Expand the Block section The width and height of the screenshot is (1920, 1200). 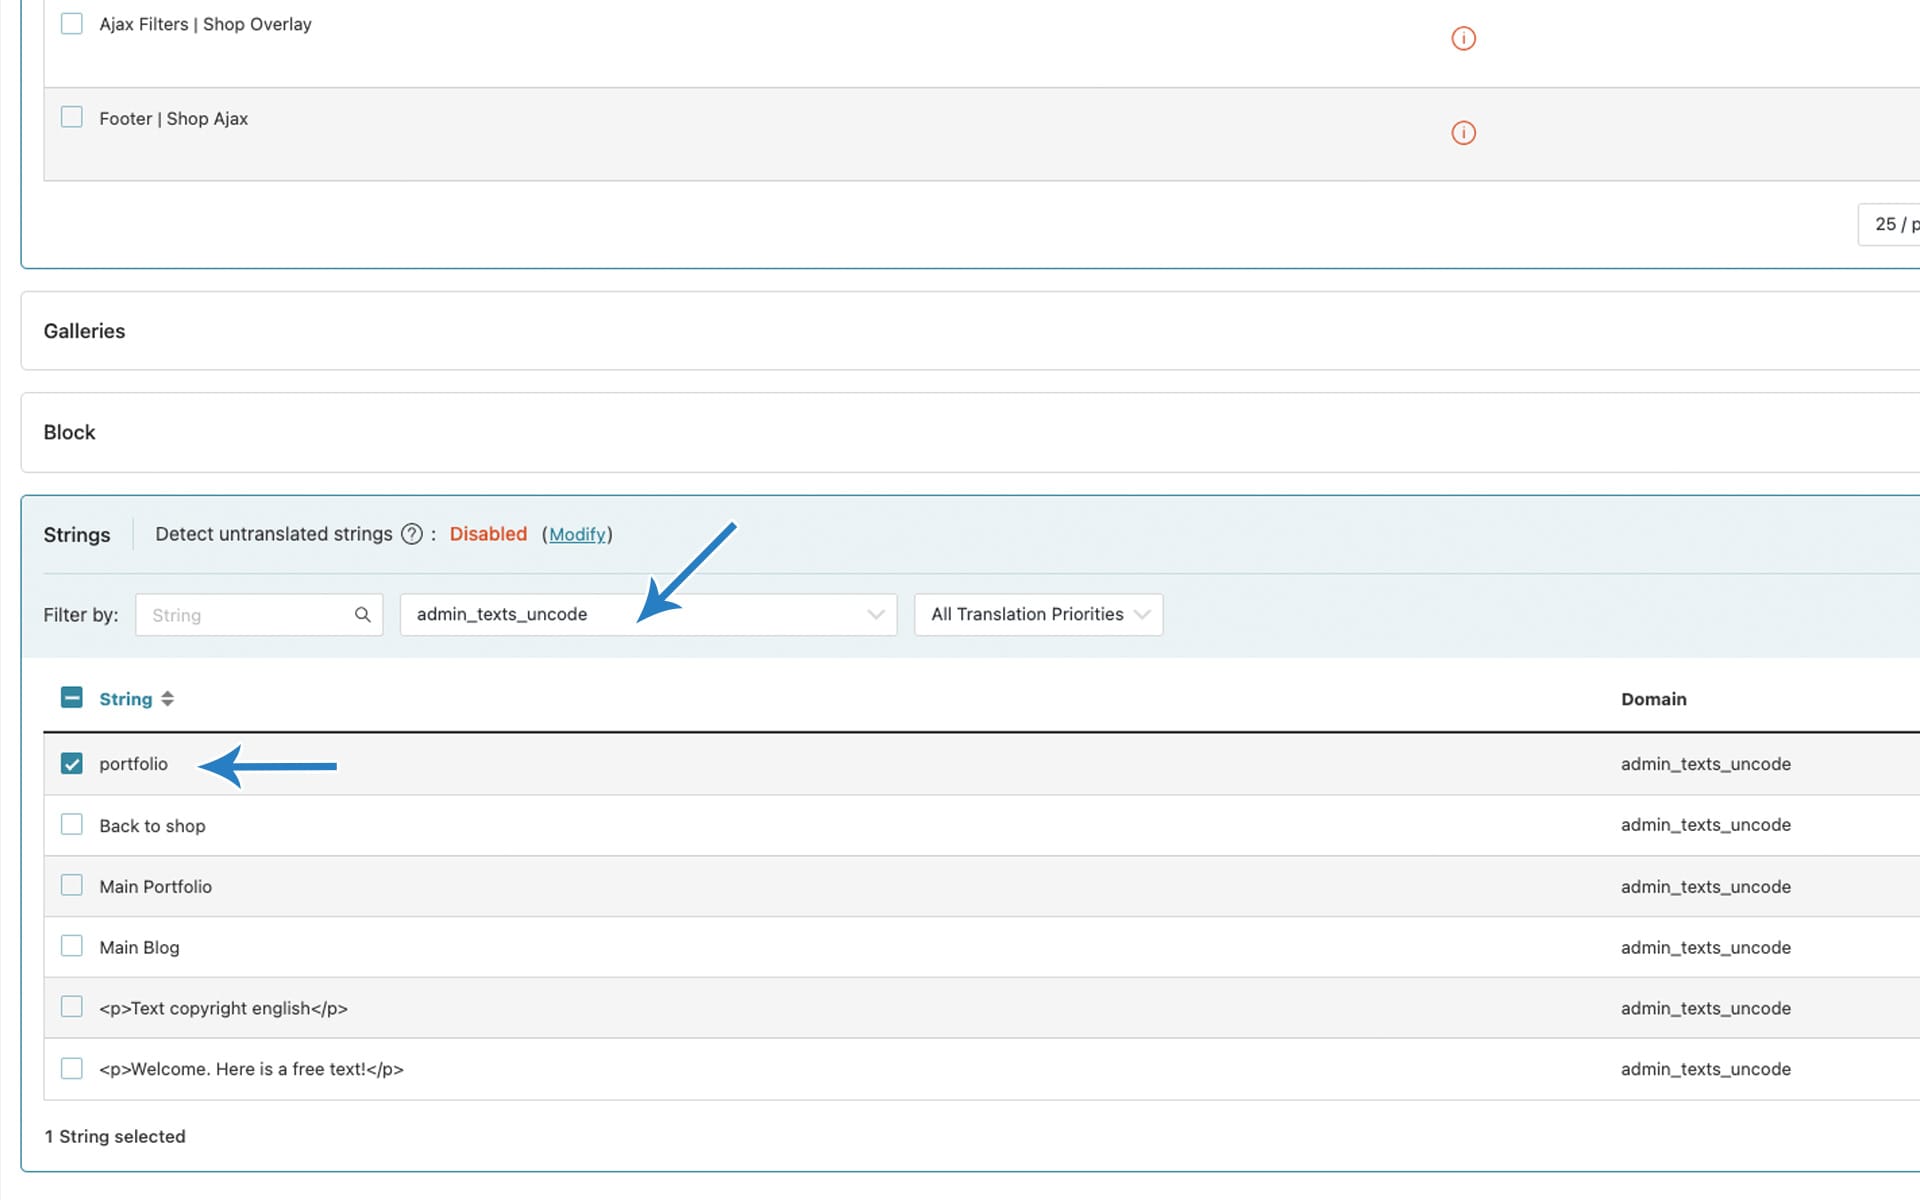pyautogui.click(x=70, y=433)
